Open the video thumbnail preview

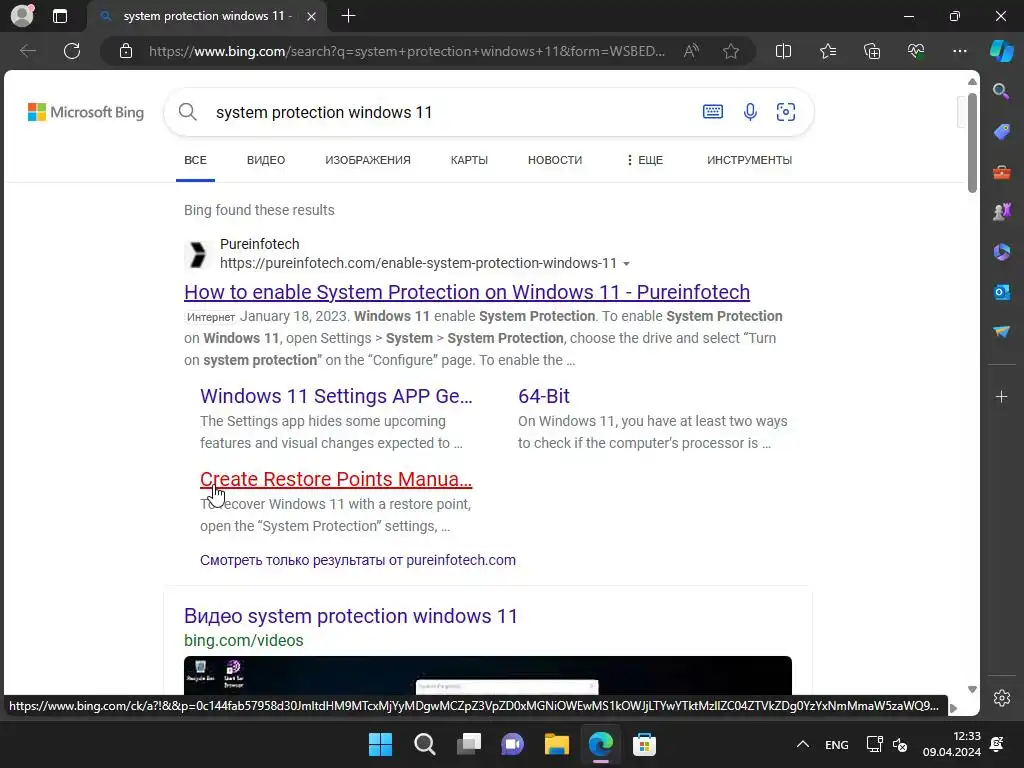(x=488, y=676)
